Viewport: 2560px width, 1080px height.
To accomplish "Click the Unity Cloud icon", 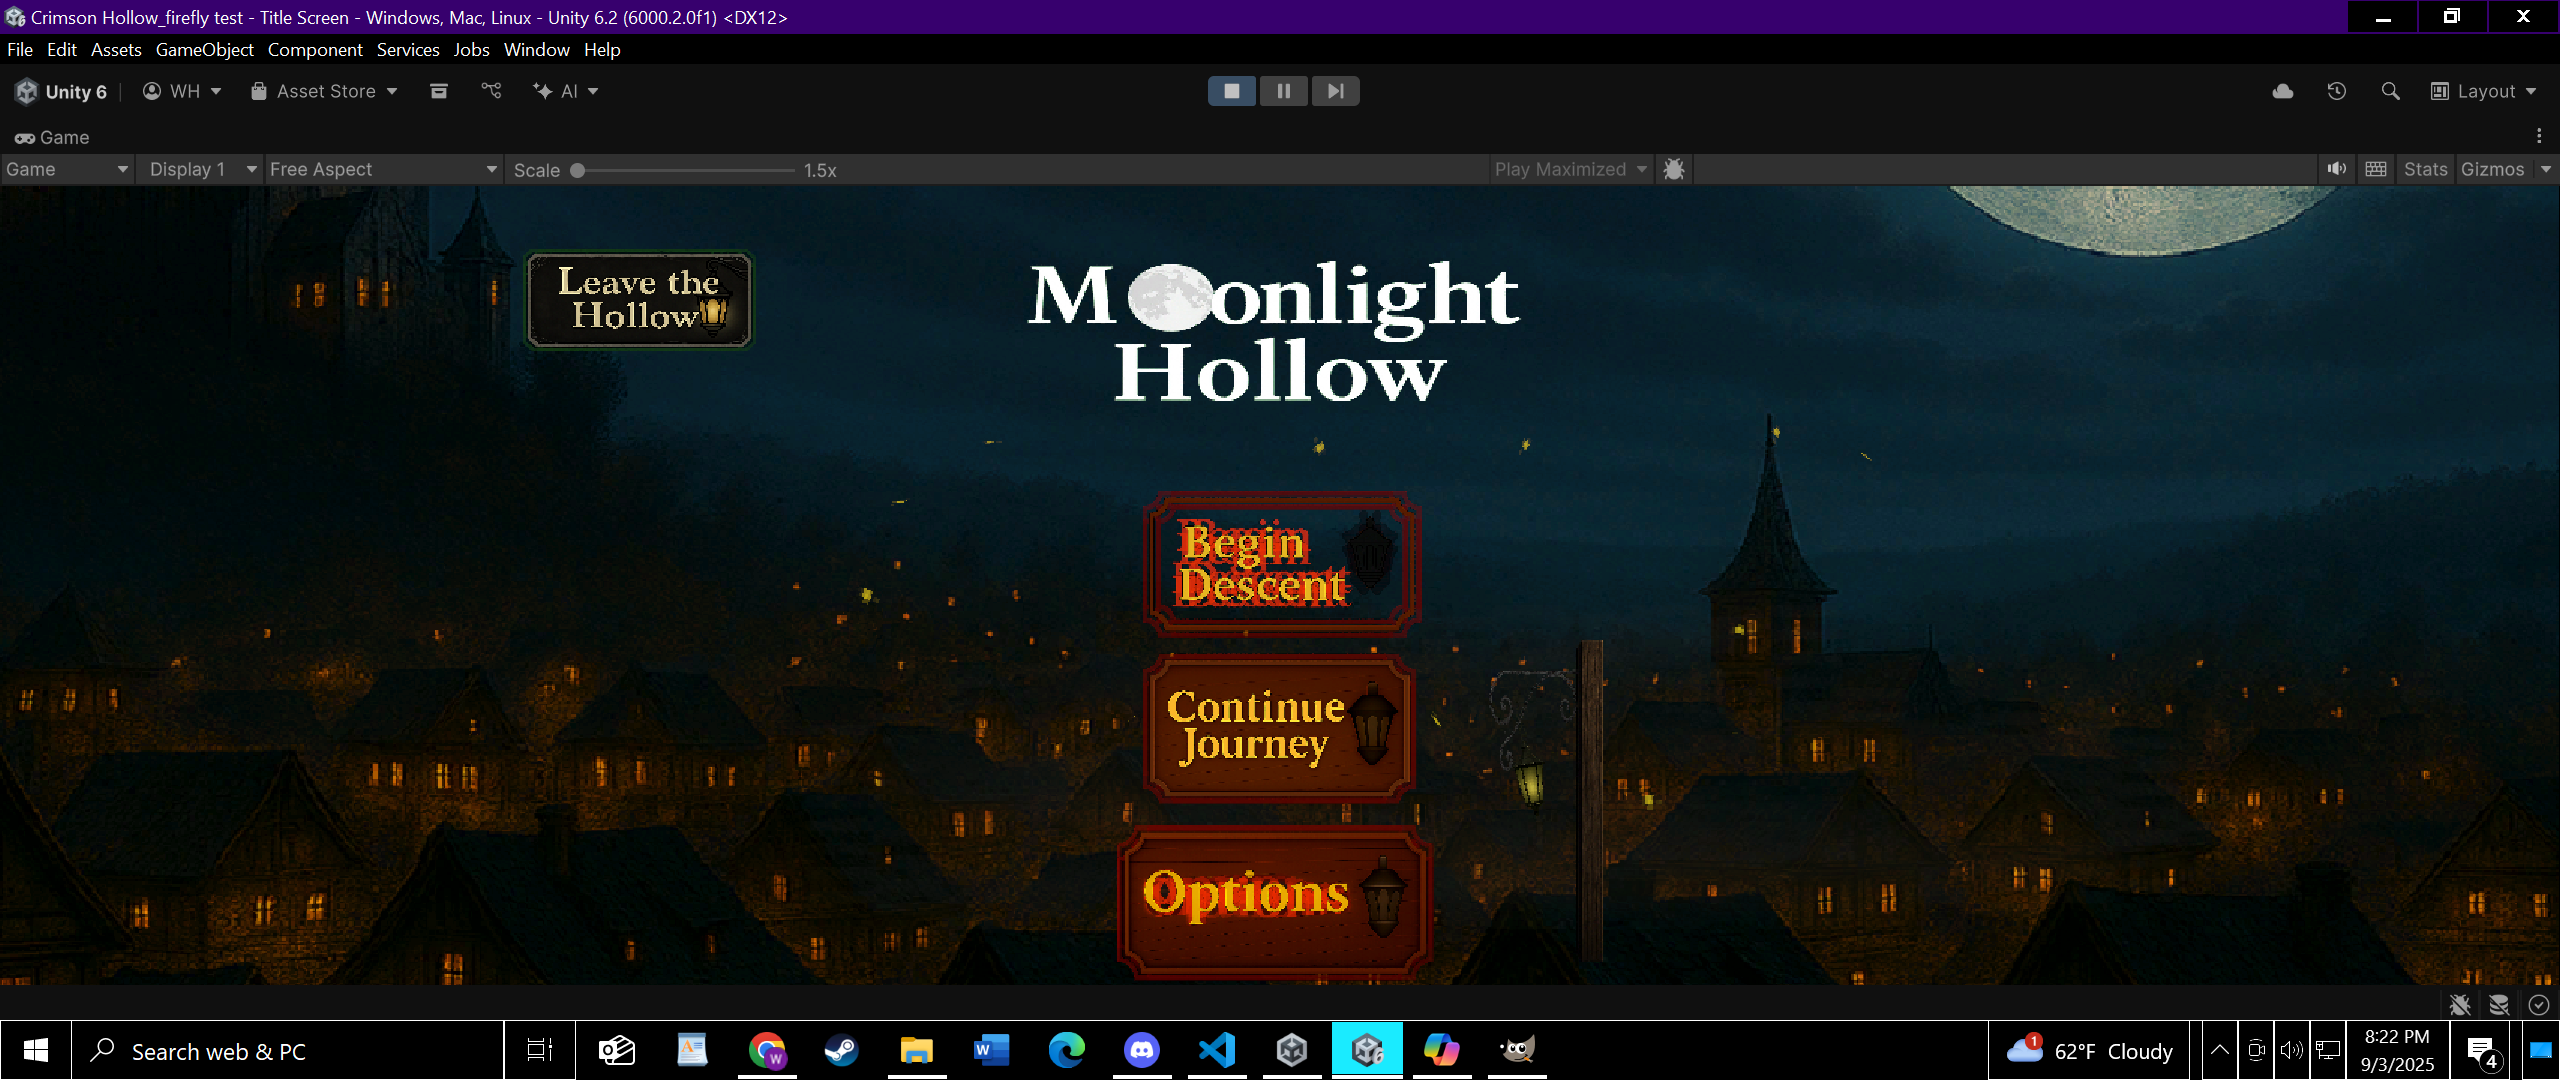I will click(x=2282, y=91).
